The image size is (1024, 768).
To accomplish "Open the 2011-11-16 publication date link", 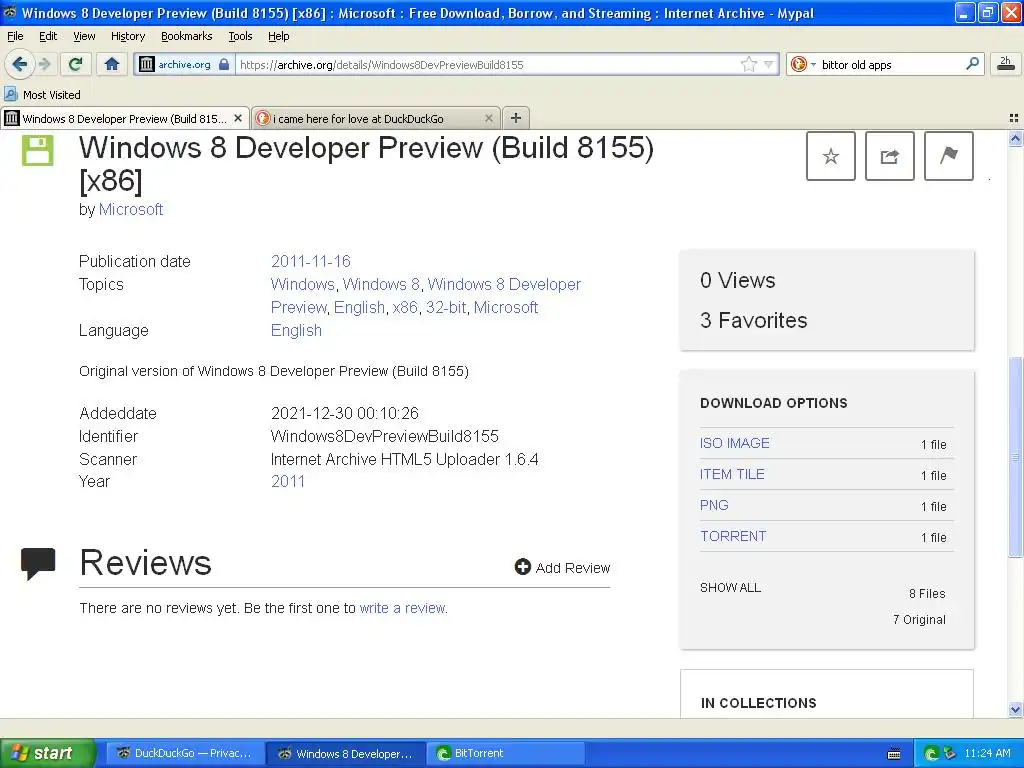I will tap(311, 261).
